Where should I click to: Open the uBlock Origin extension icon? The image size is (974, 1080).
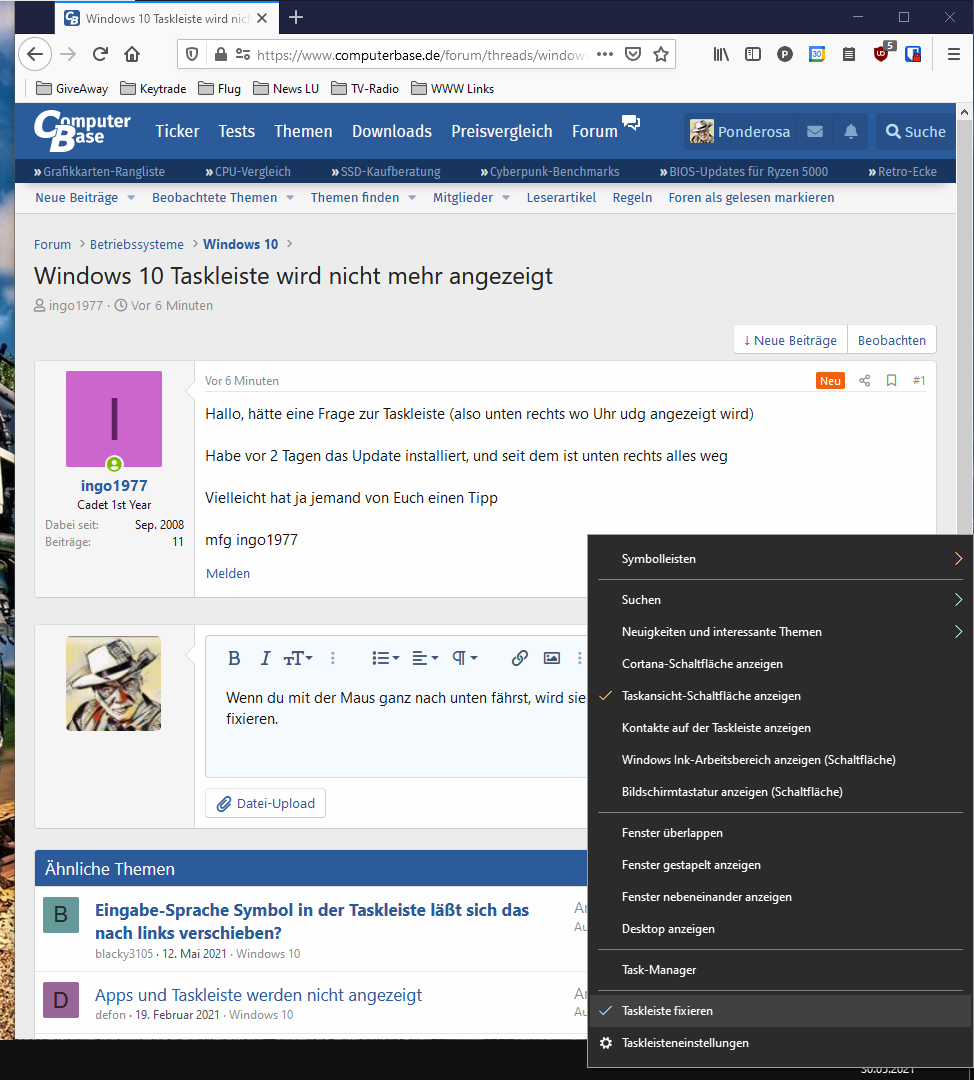pyautogui.click(x=882, y=53)
